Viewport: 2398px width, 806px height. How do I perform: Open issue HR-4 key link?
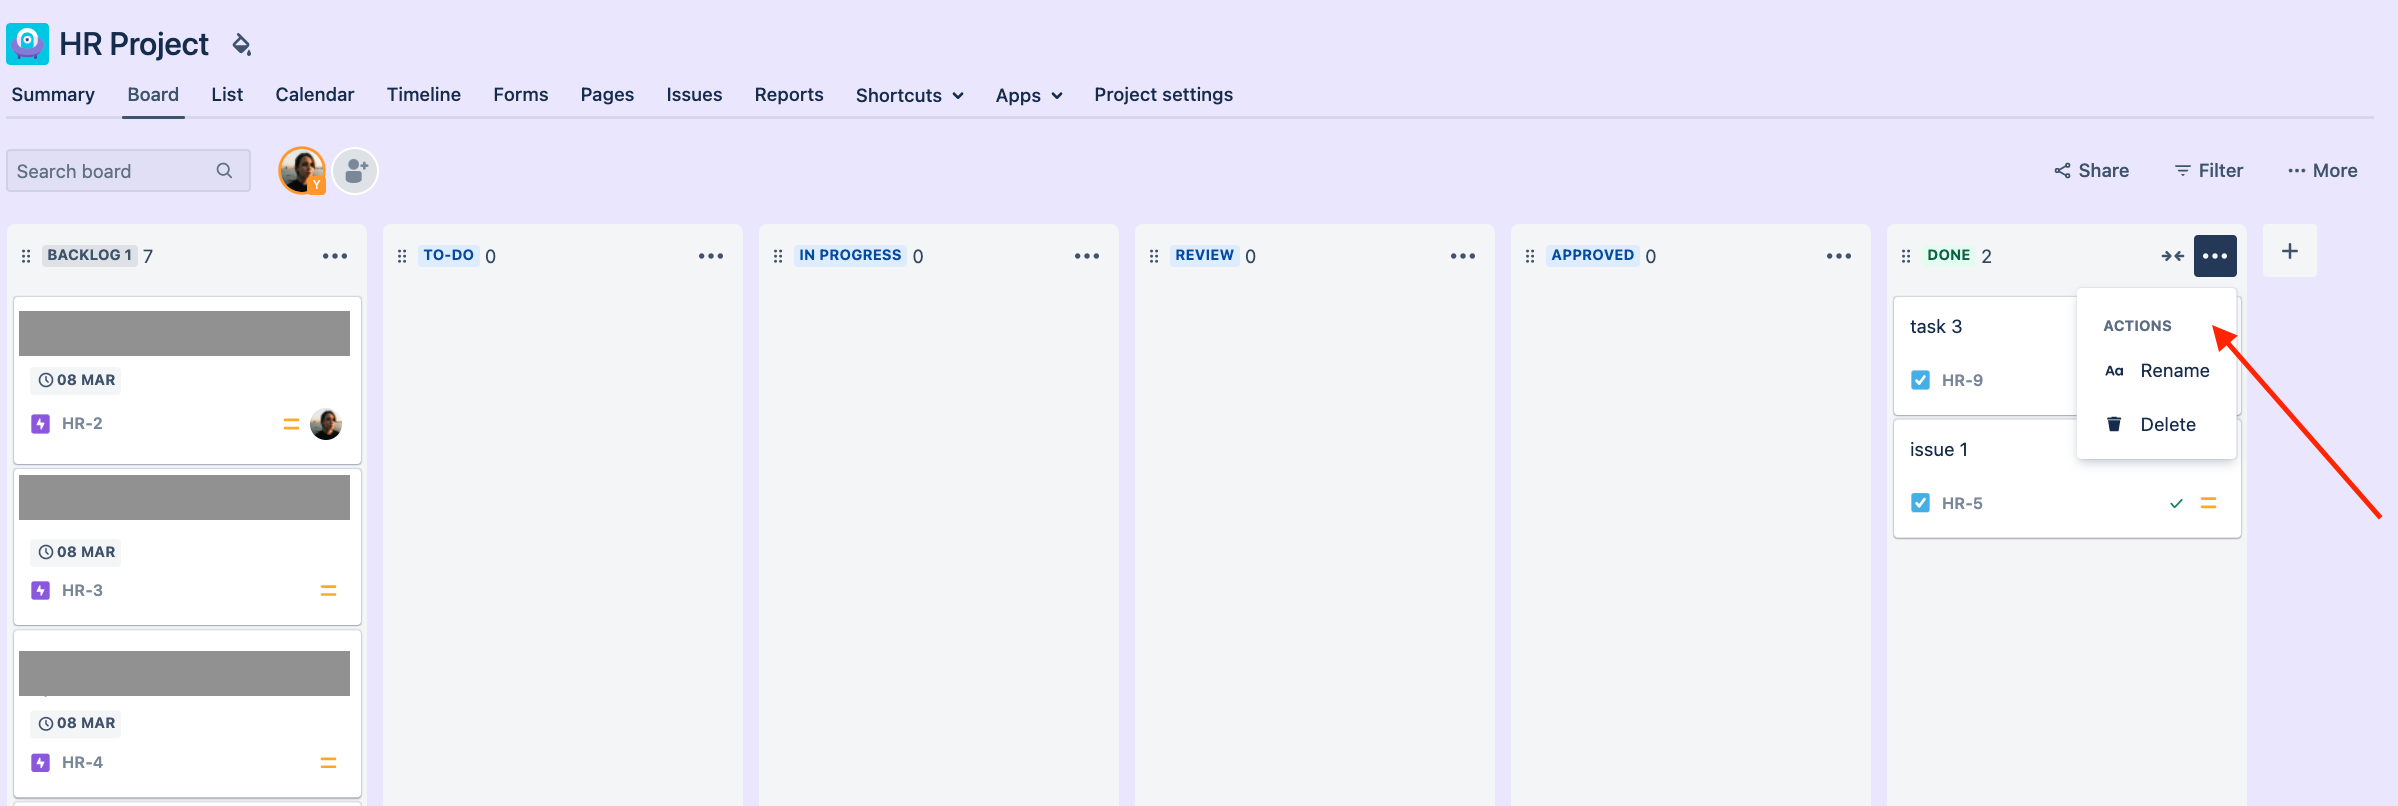[x=82, y=762]
